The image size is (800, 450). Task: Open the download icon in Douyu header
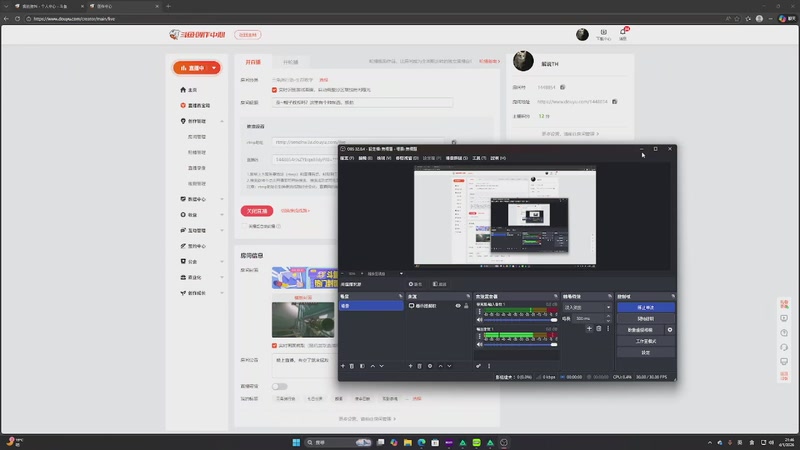pyautogui.click(x=604, y=34)
